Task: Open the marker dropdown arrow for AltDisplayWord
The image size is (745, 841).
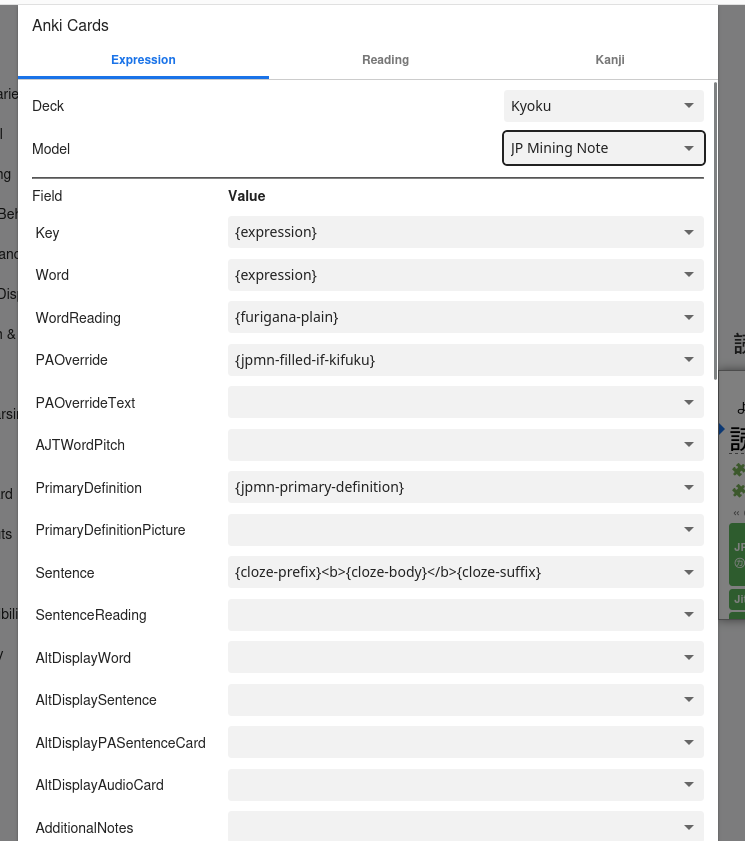Action: coord(689,657)
